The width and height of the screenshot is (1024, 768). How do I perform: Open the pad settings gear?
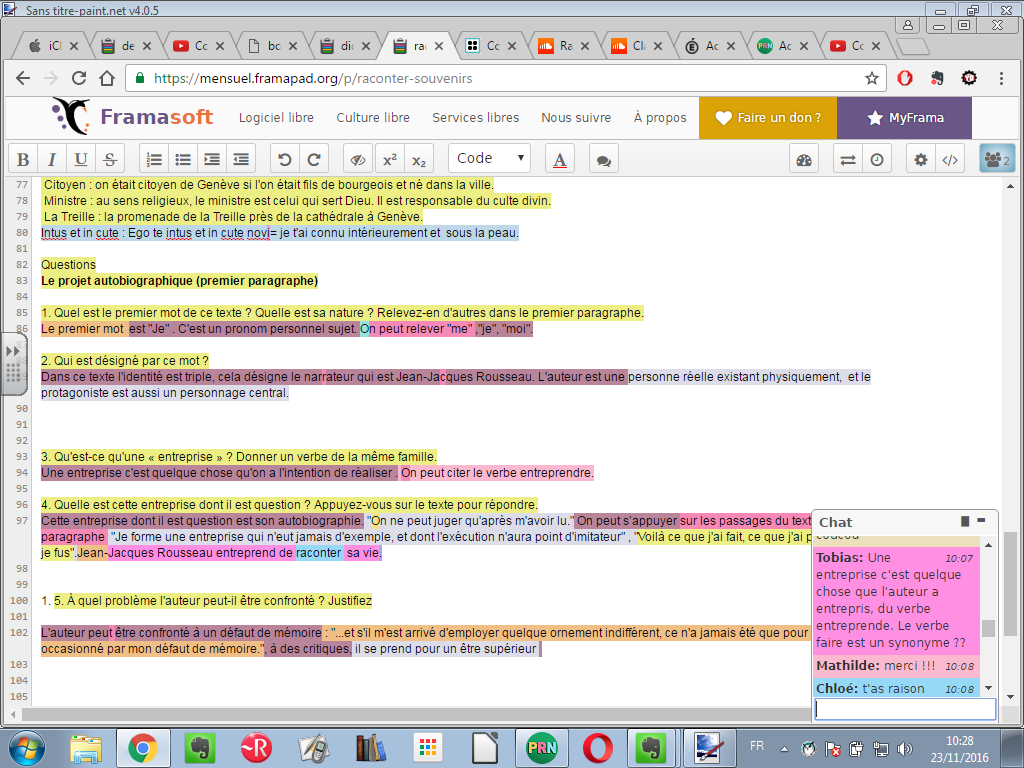pyautogui.click(x=921, y=159)
